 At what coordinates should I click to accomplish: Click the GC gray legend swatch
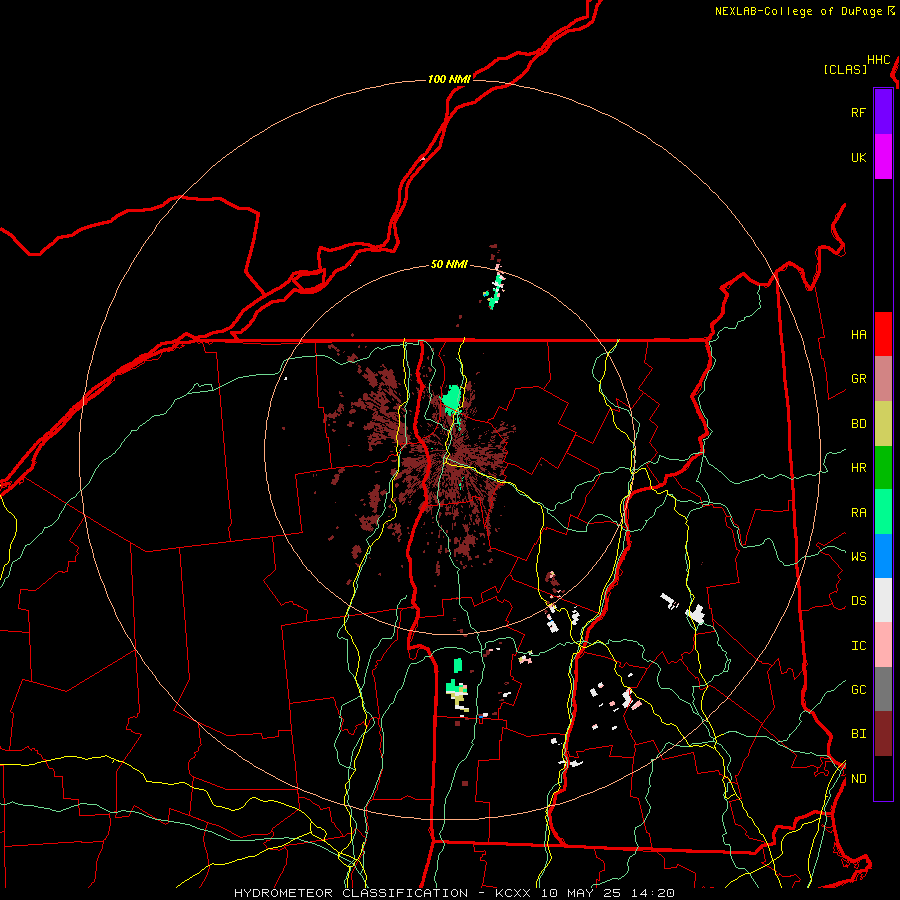pyautogui.click(x=883, y=689)
